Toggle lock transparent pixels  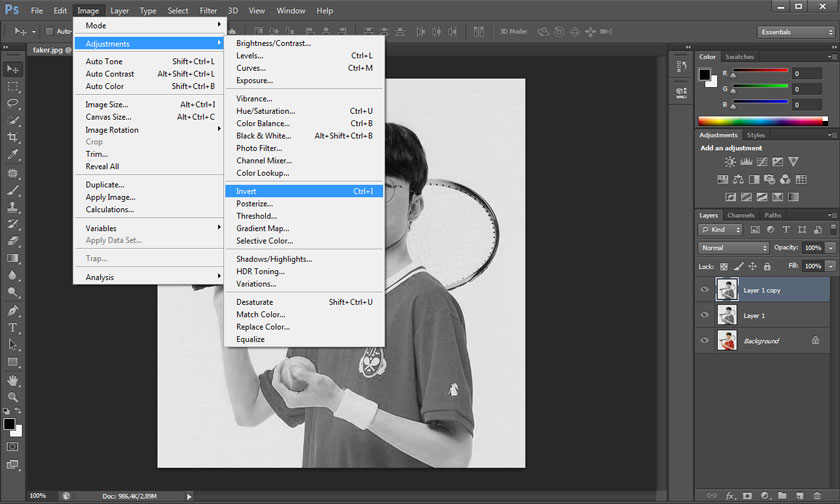click(724, 266)
